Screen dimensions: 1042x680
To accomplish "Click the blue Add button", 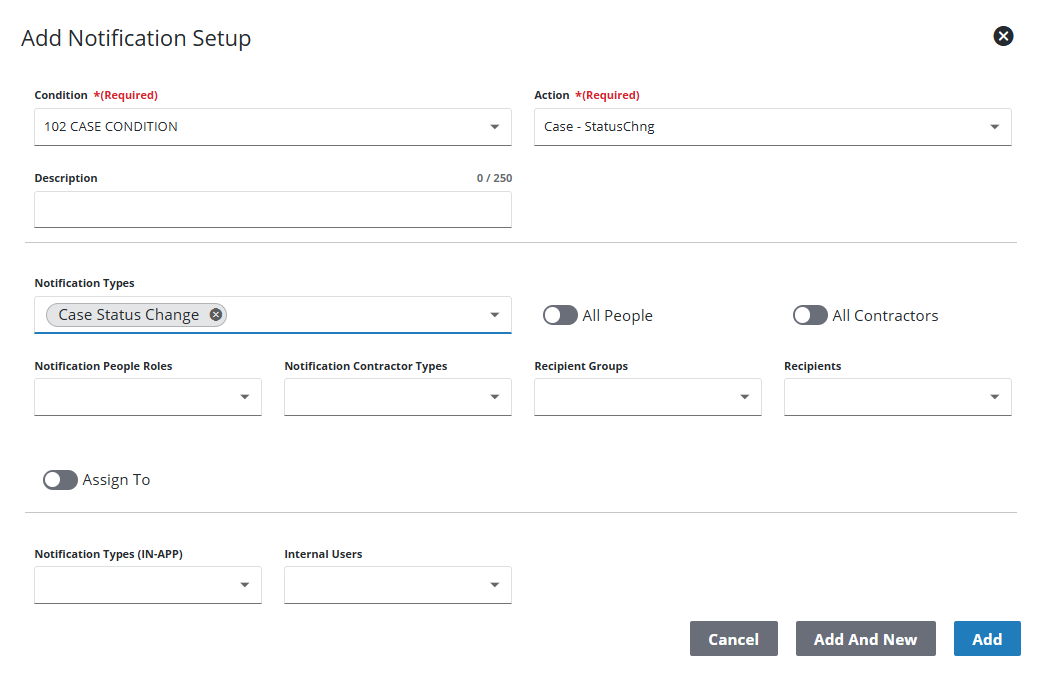I will (986, 639).
